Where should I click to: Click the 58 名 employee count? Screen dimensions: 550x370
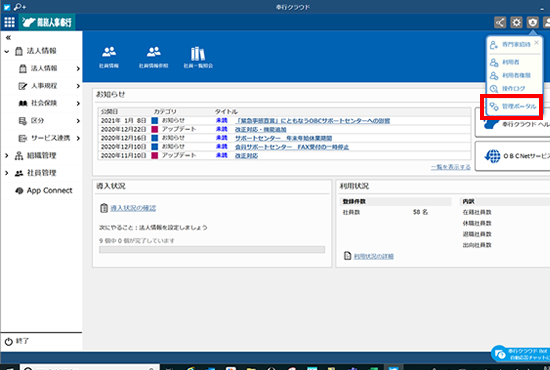click(420, 212)
